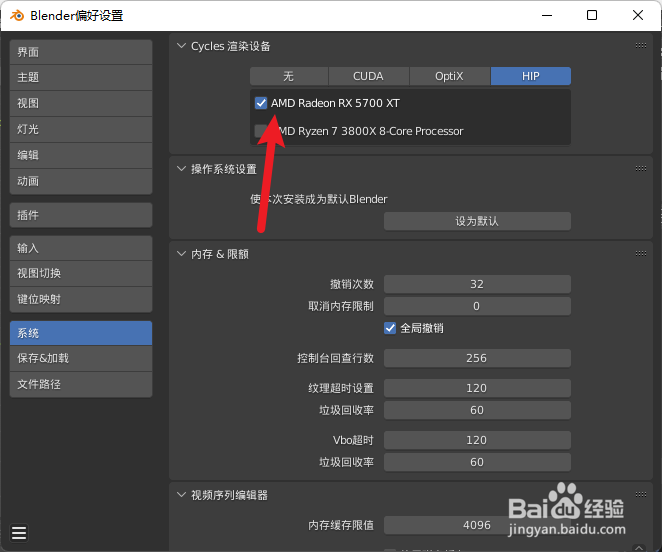Collapse the Cycles 渲染设备 panel
Viewport: 662px width, 552px height.
182,46
